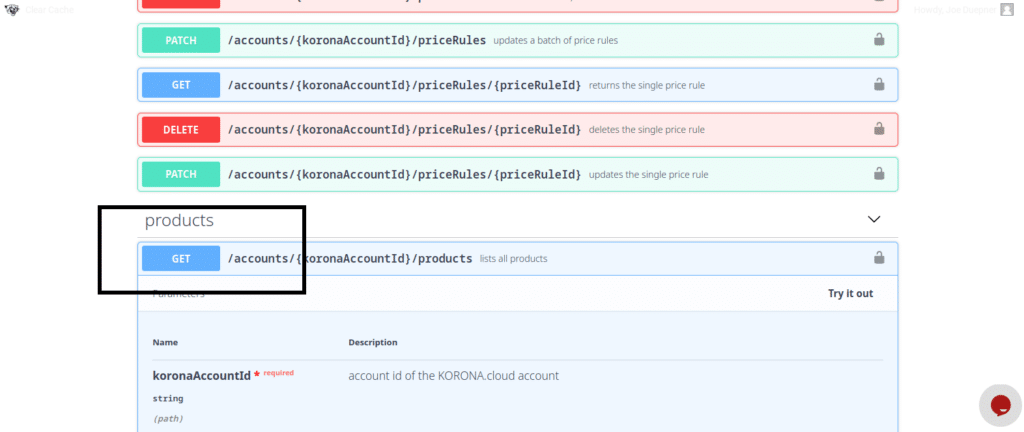Open the red chat bubble widget

pos(999,405)
